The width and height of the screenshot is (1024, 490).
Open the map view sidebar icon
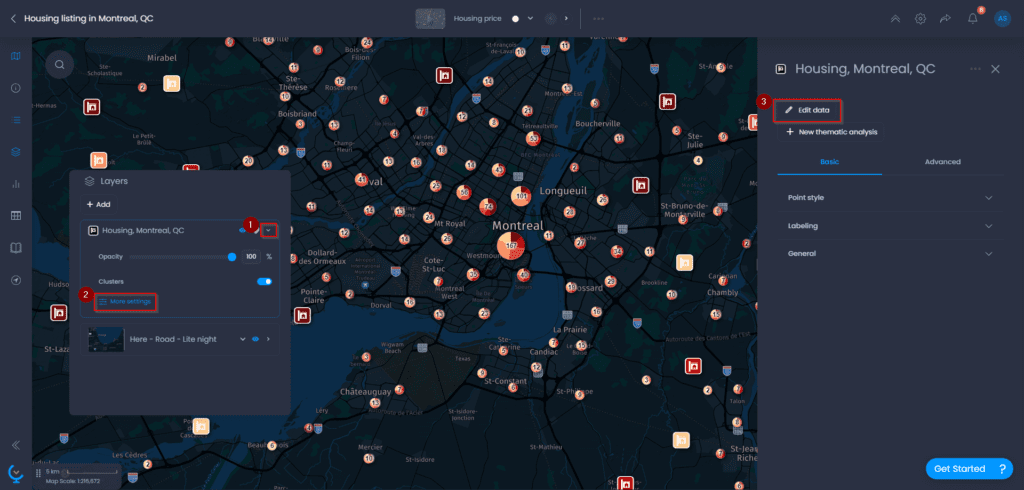coord(16,56)
